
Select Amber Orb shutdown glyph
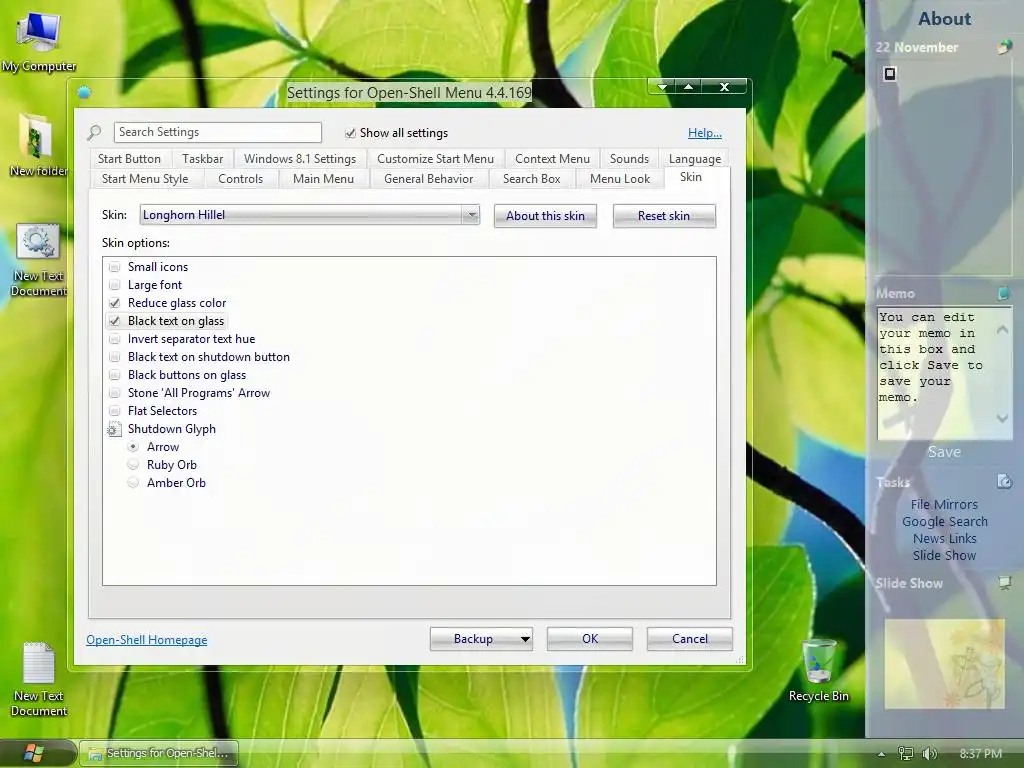pos(133,483)
